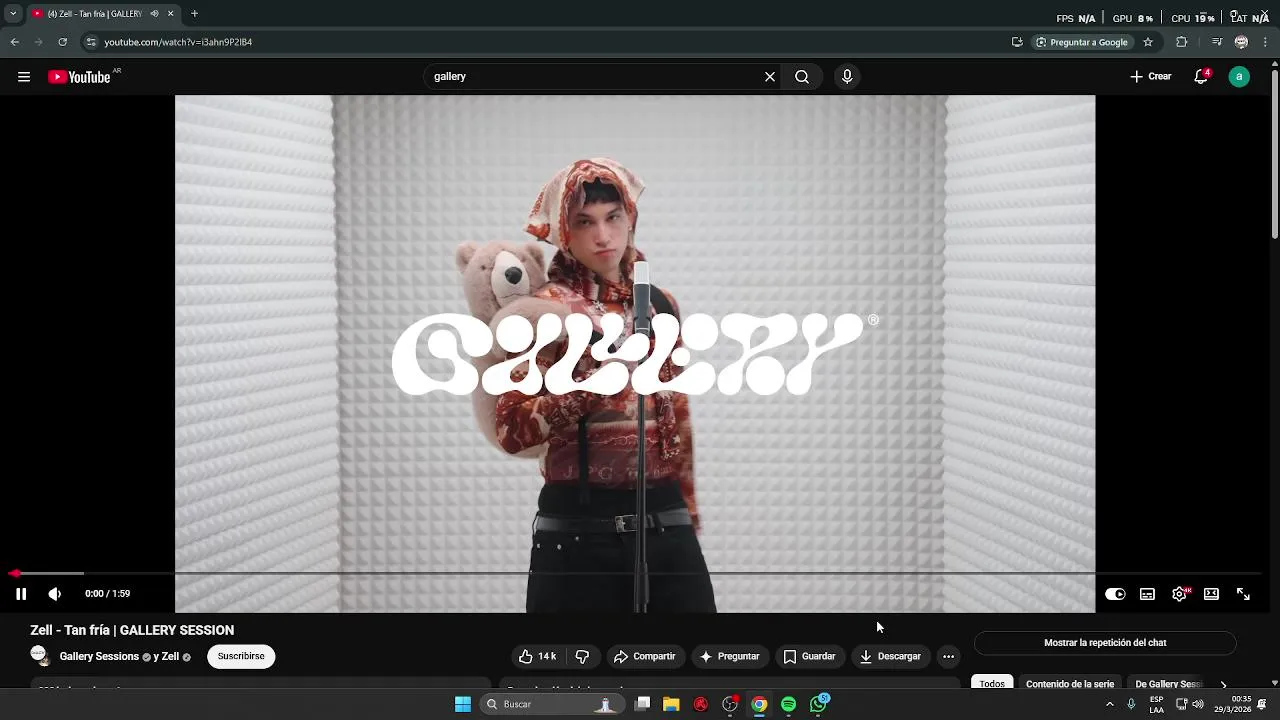Go back in the browser
This screenshot has width=1280, height=720.
(14, 42)
